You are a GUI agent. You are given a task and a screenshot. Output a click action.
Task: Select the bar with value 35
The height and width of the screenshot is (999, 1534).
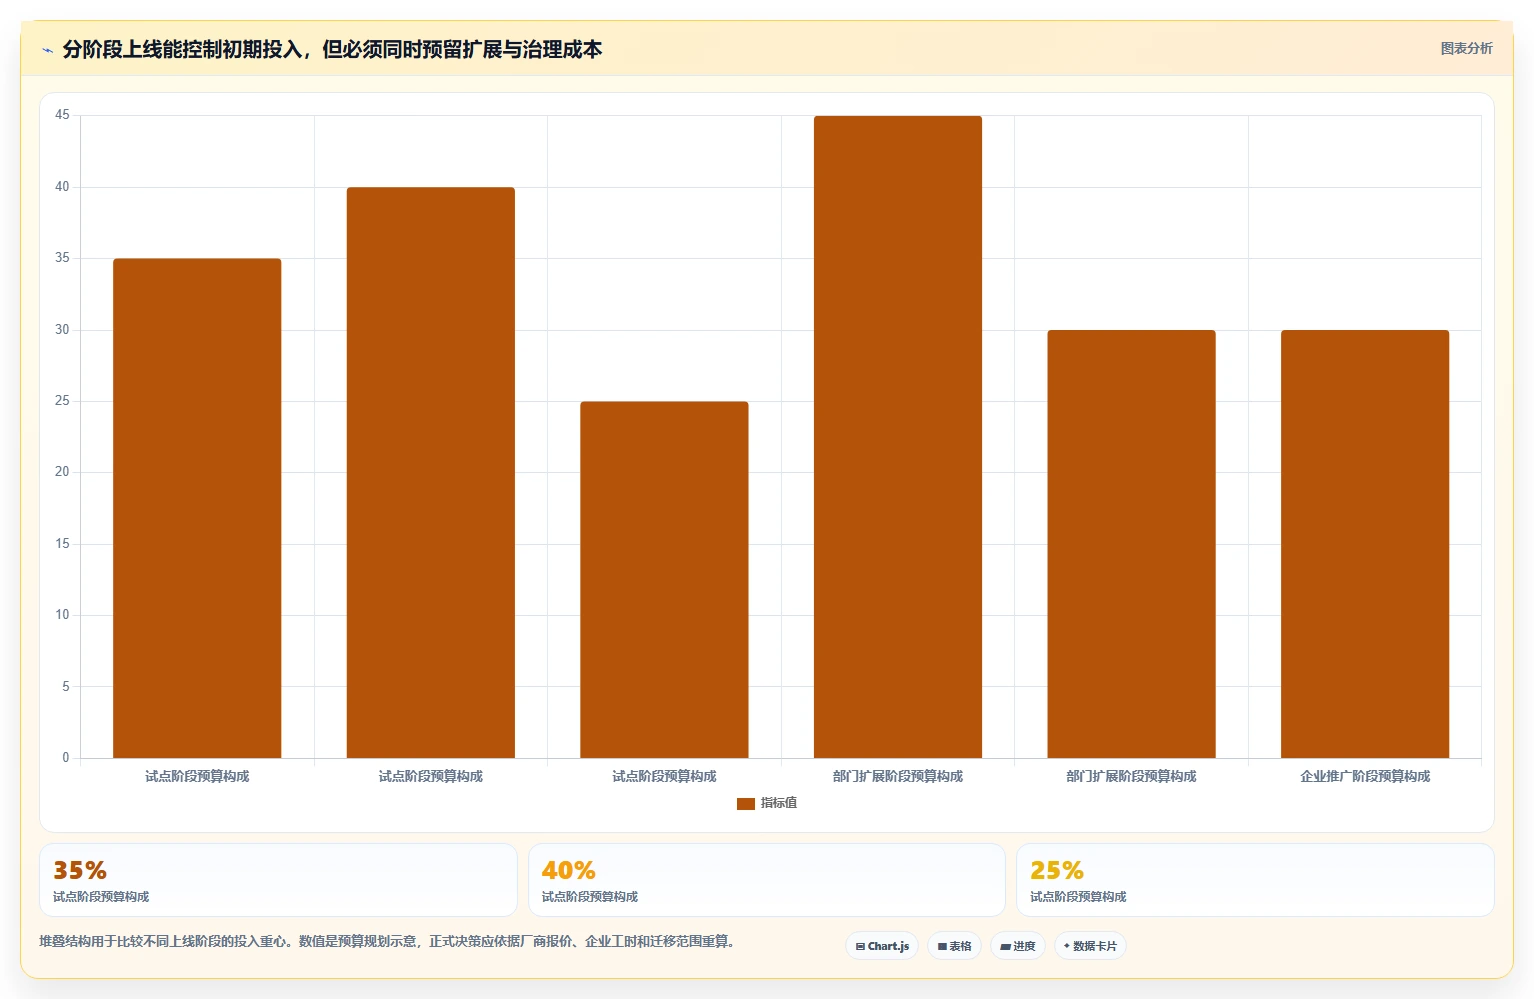coord(197,508)
